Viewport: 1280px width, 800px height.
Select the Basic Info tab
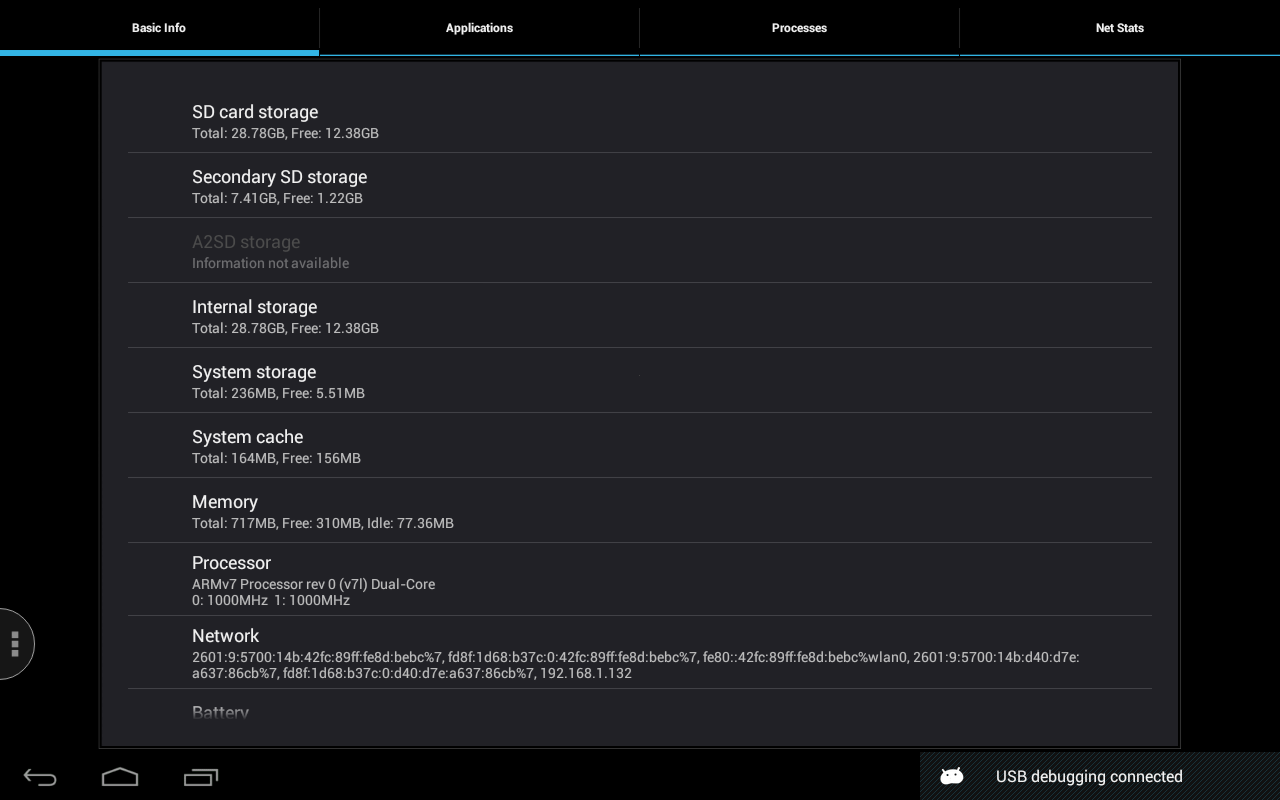pyautogui.click(x=158, y=28)
